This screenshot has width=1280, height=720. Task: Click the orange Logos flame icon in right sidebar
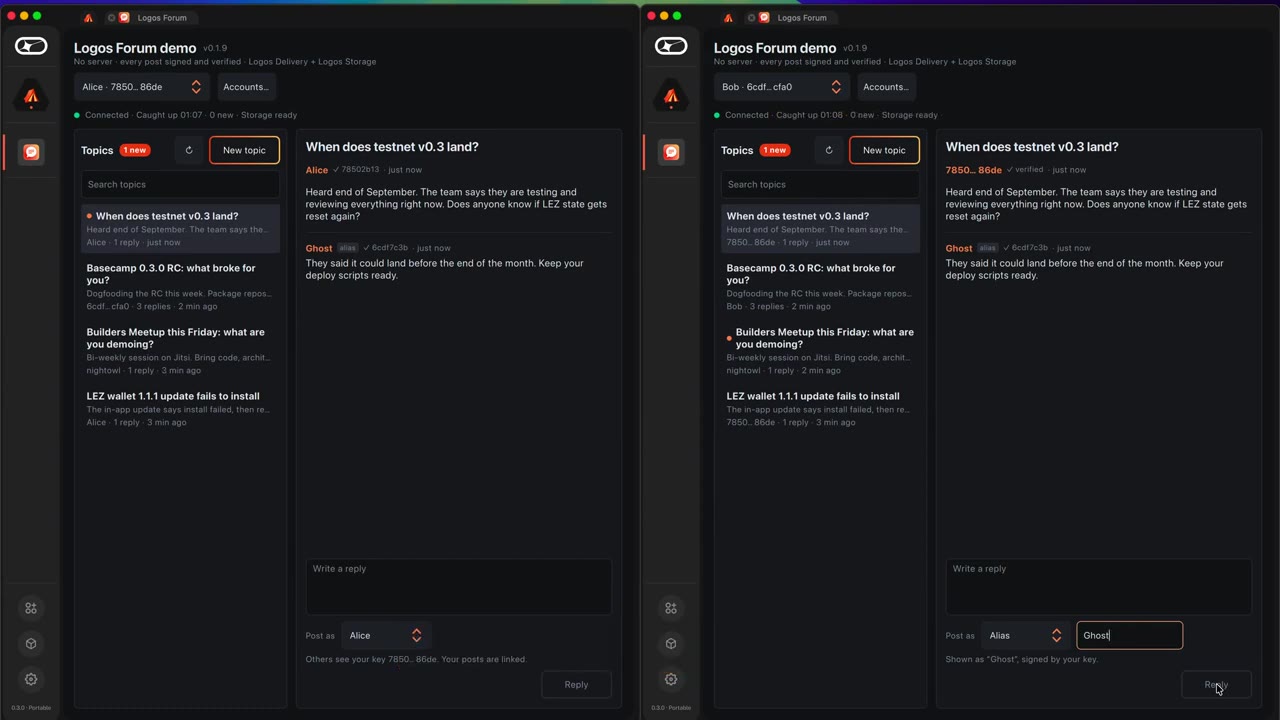pos(671,97)
